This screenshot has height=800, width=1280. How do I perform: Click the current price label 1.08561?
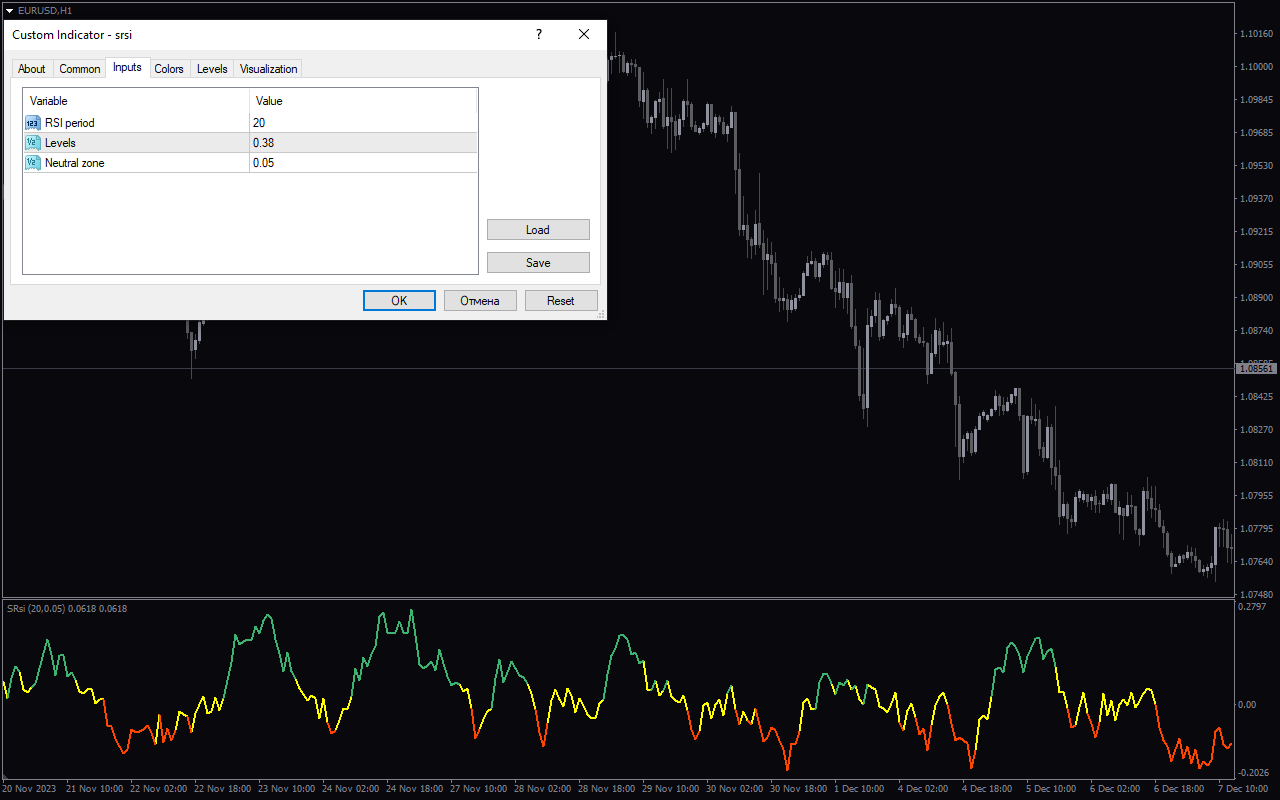click(1256, 369)
